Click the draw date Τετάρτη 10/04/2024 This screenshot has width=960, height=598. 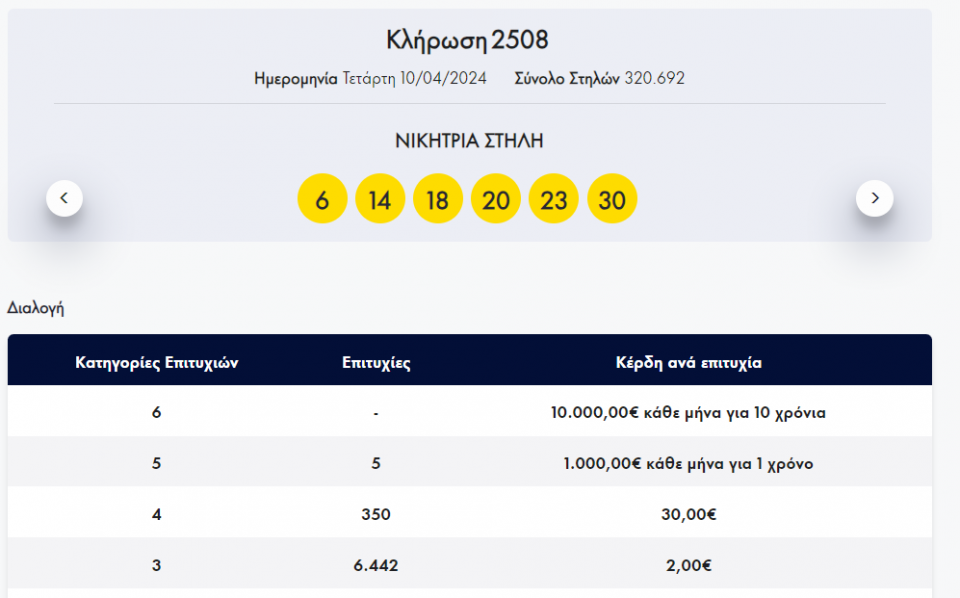pos(414,78)
